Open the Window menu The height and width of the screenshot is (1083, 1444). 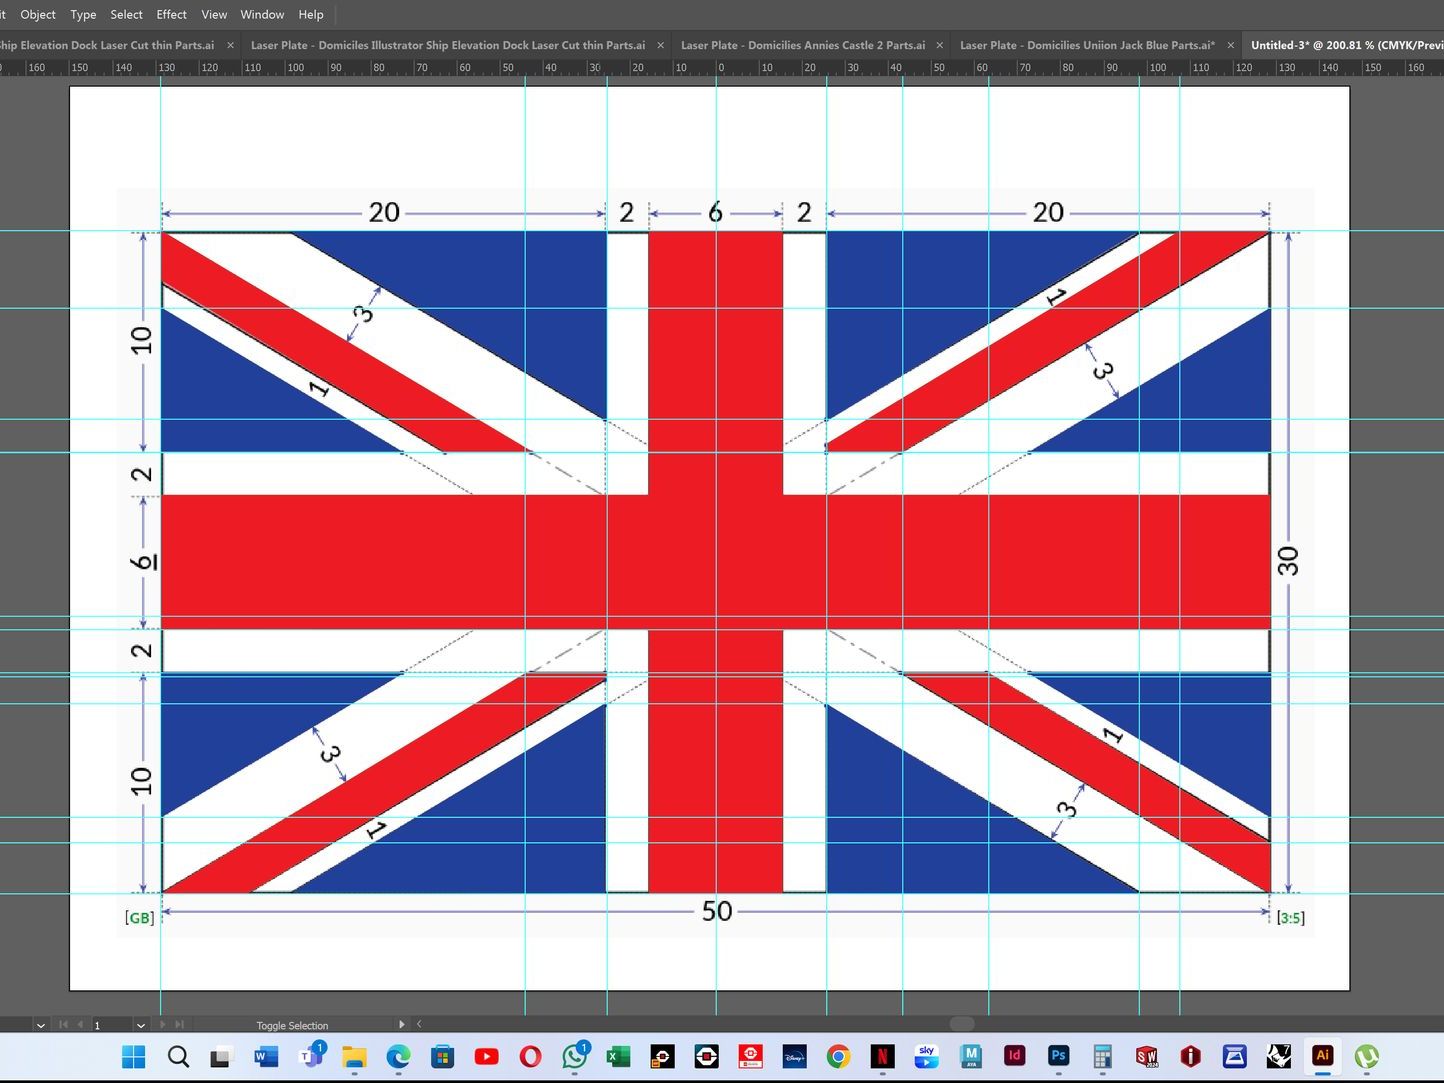262,14
